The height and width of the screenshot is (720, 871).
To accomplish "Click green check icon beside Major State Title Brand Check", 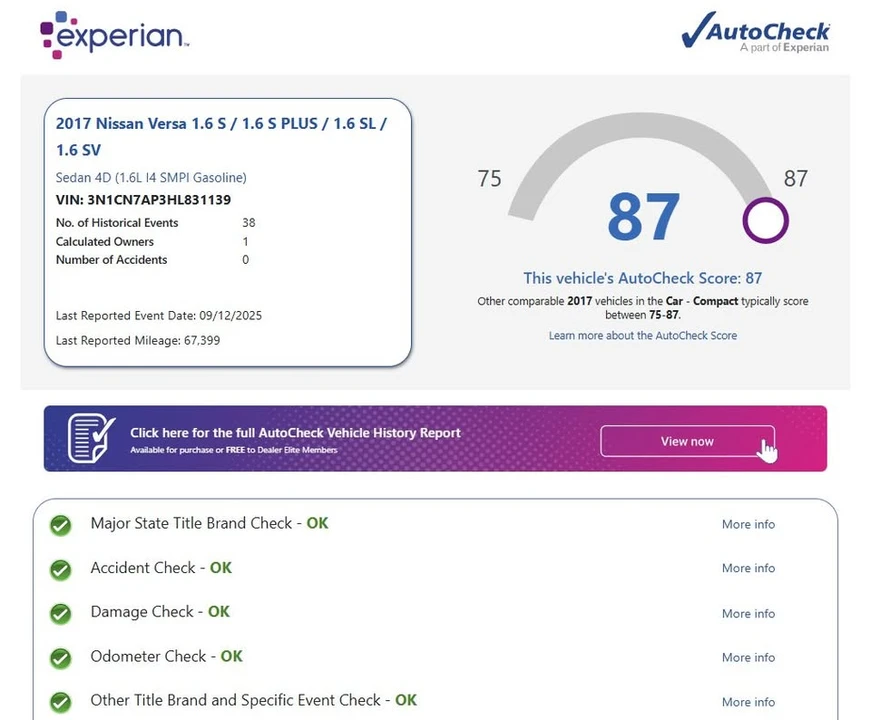I will point(61,524).
